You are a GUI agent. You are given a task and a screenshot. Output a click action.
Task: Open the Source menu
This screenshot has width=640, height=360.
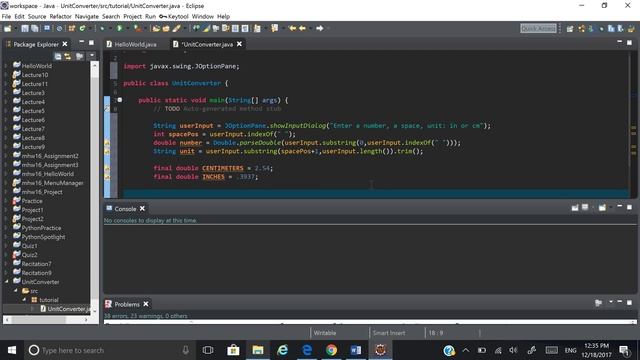[37, 16]
